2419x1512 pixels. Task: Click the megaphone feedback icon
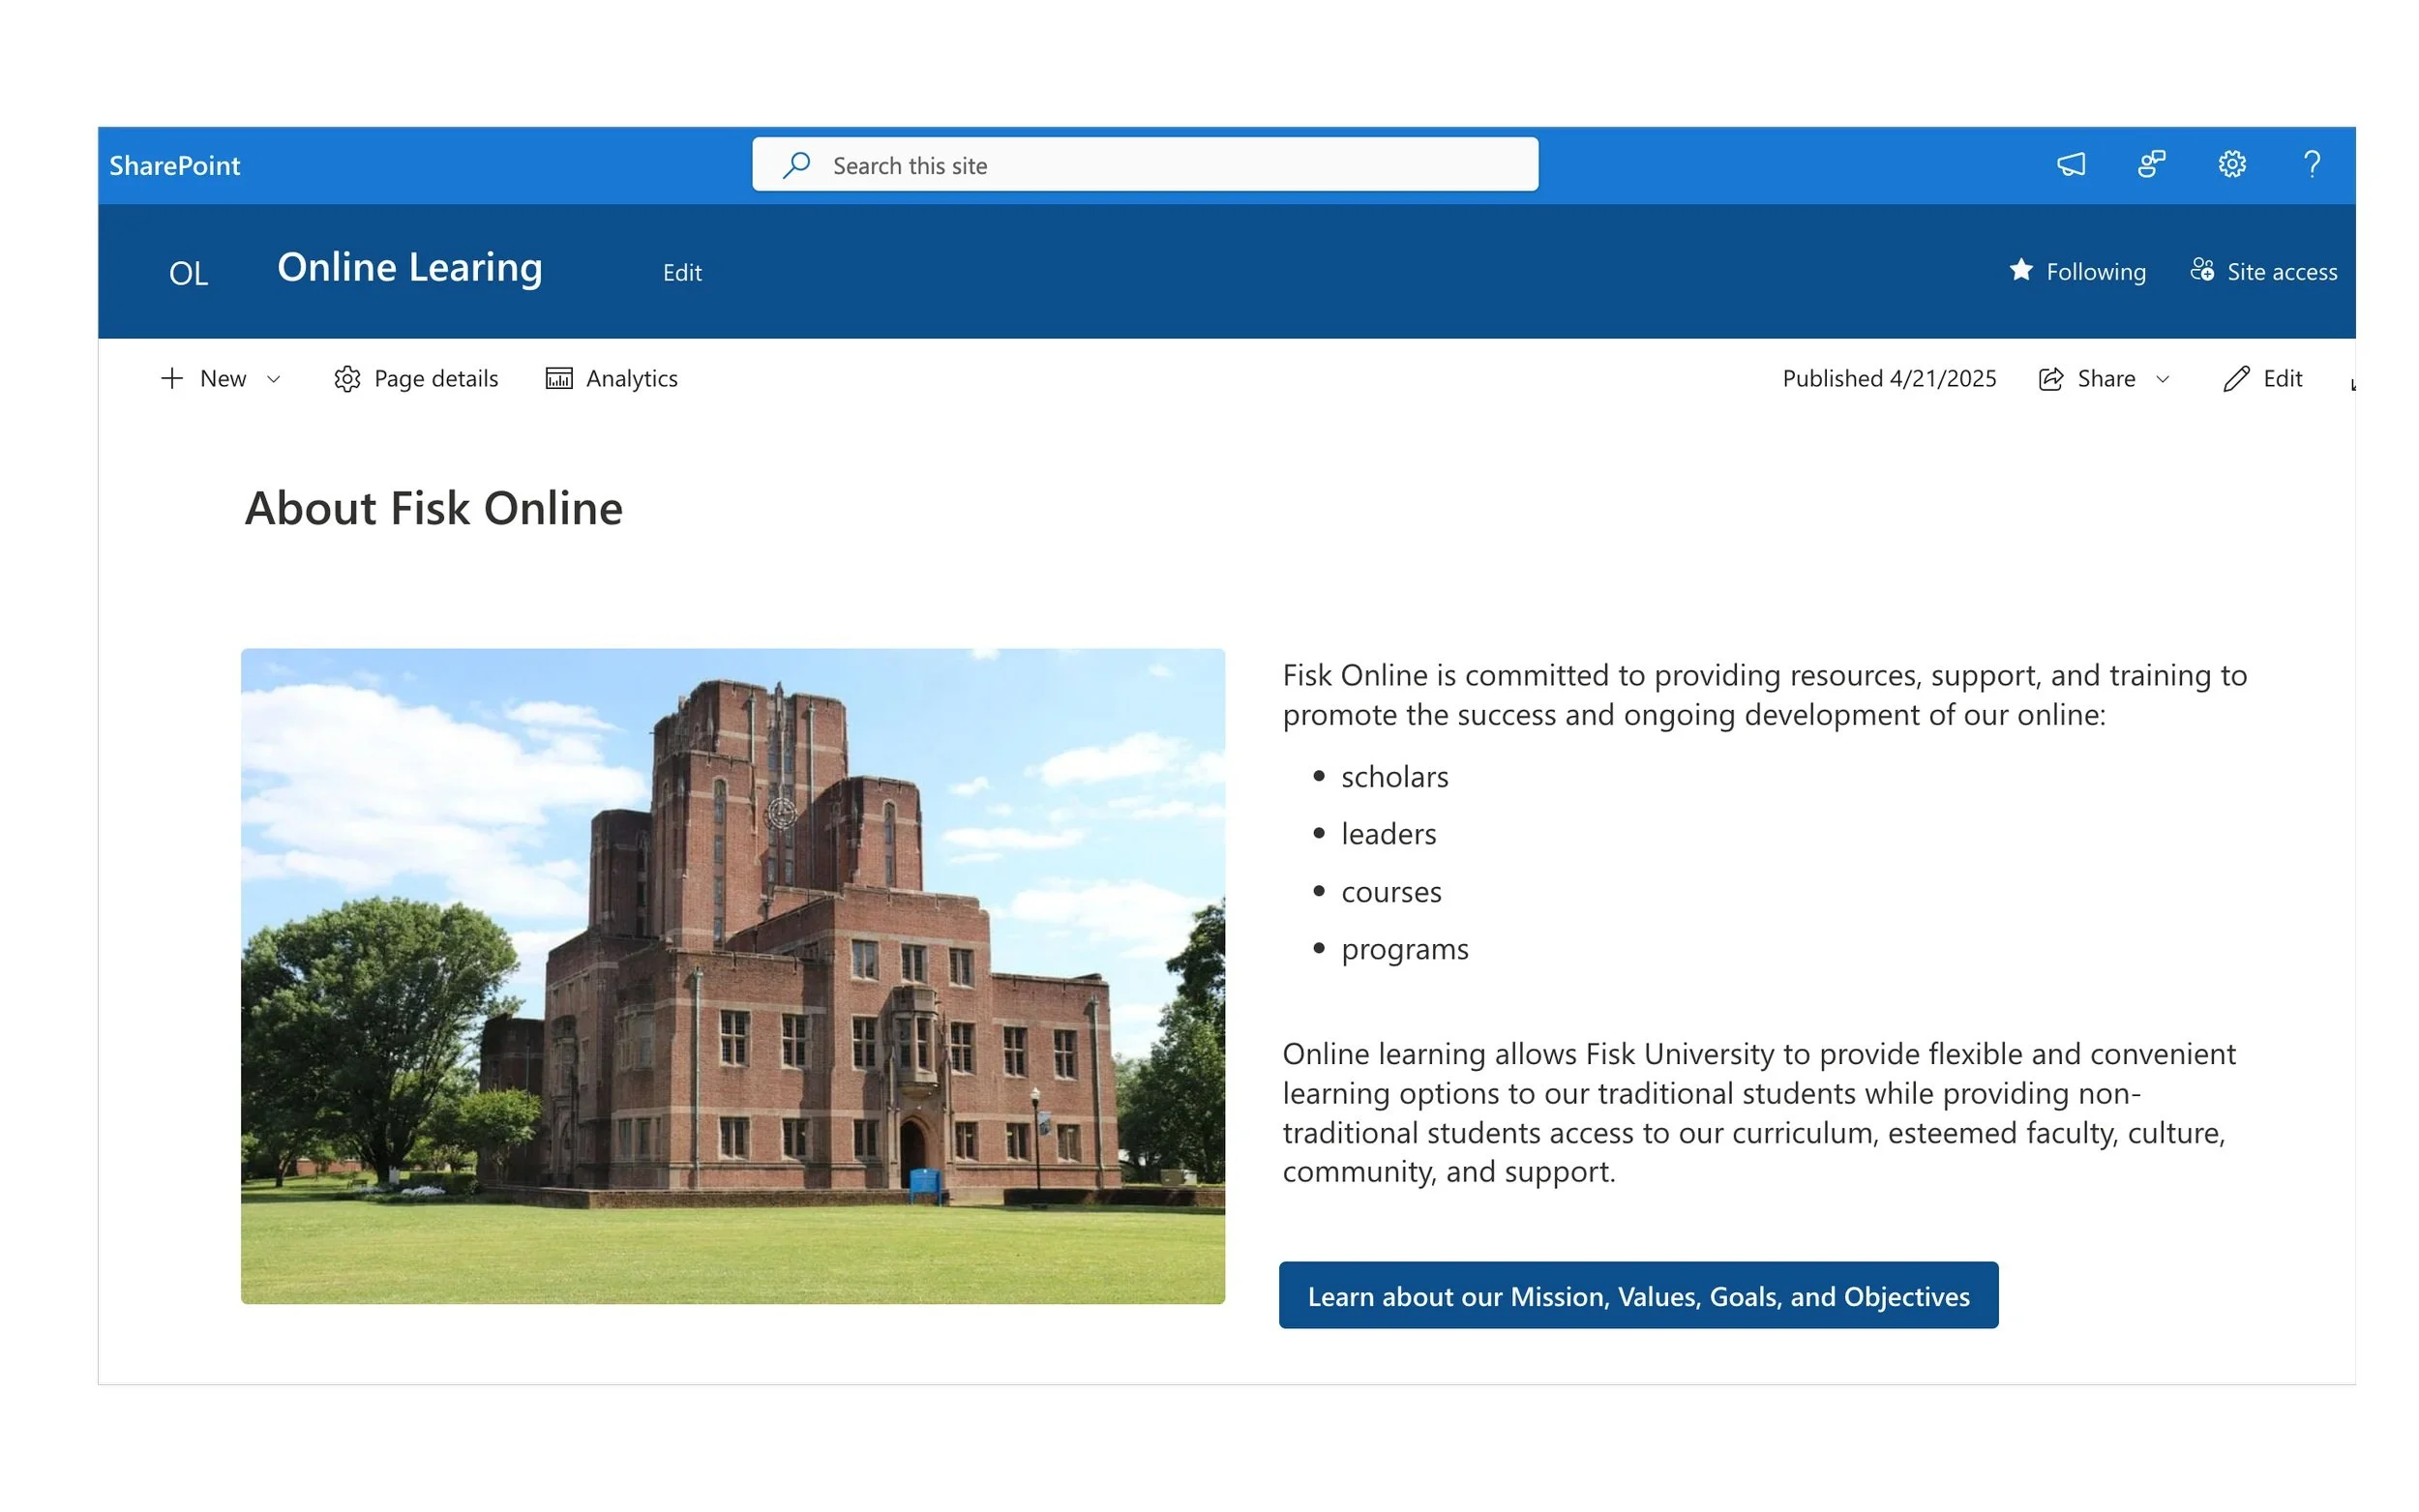click(2070, 164)
